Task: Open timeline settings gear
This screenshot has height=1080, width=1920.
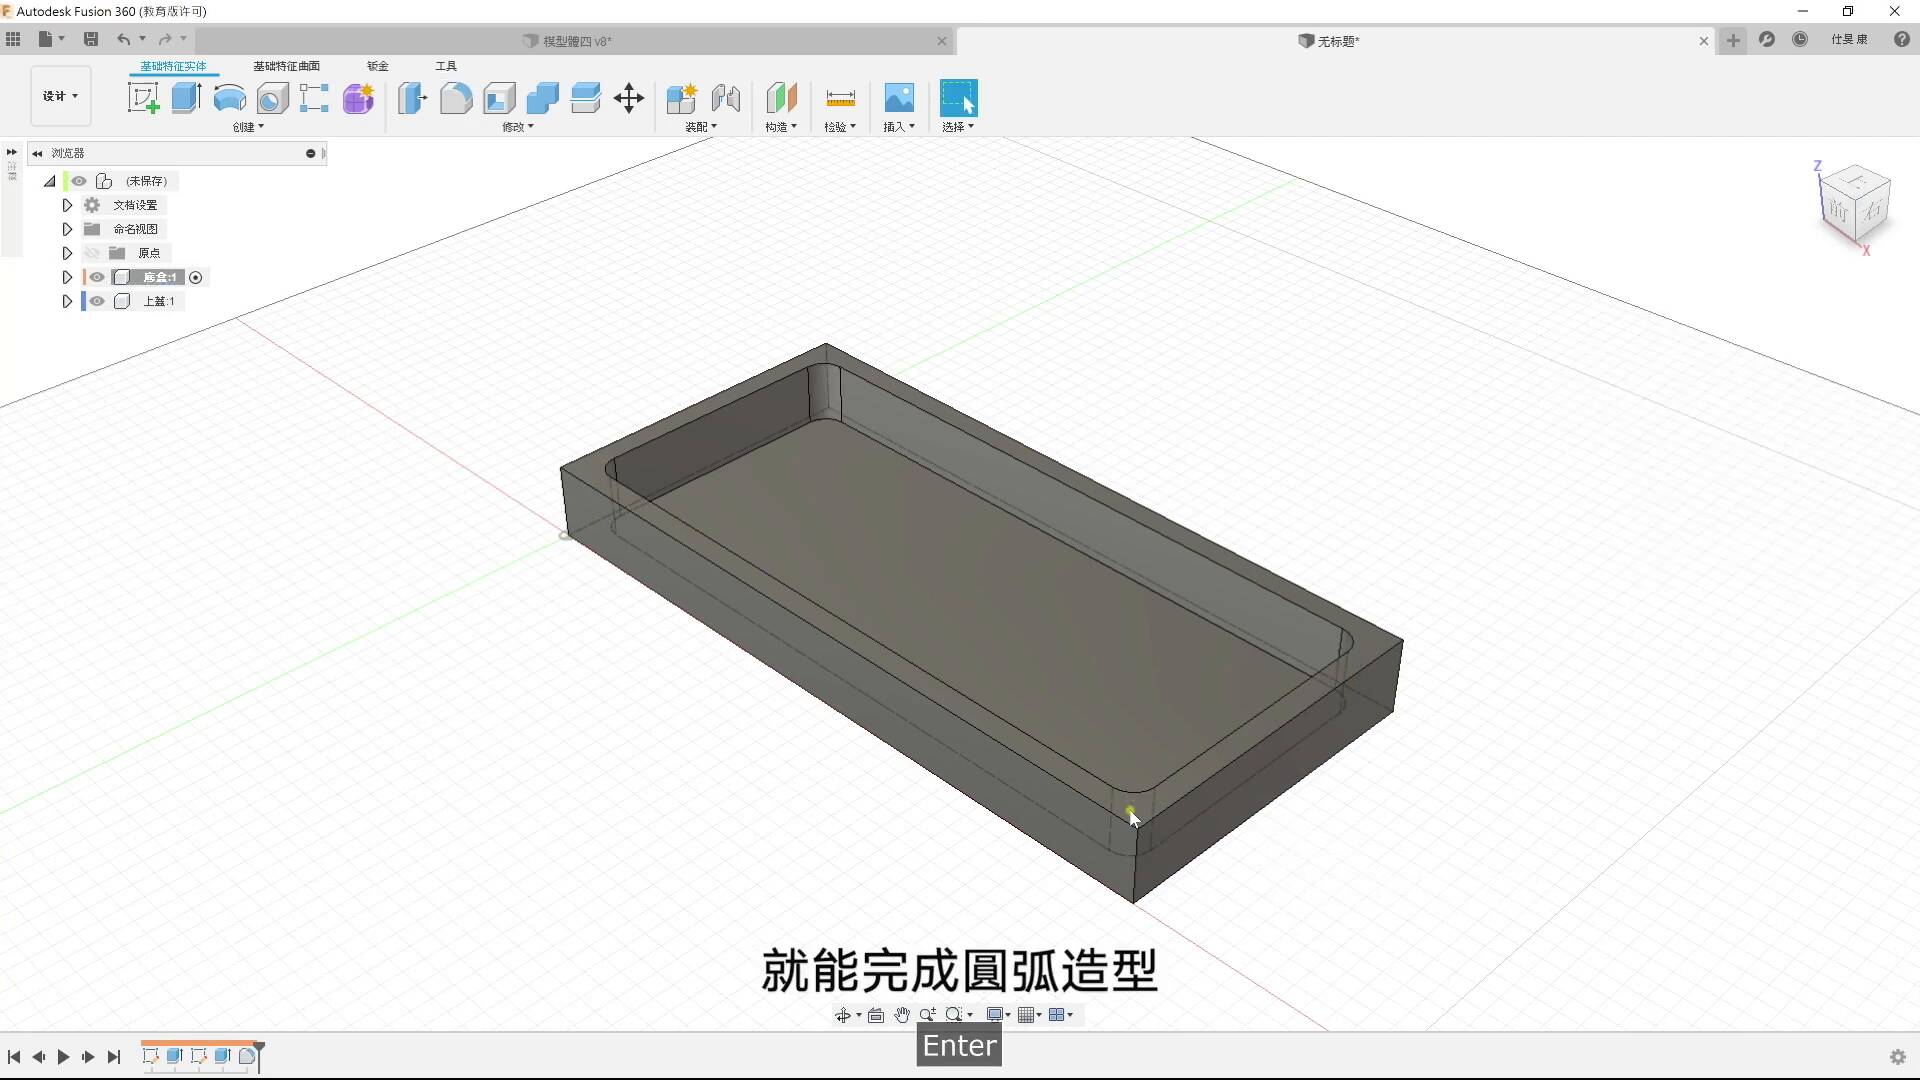Action: point(1897,1057)
